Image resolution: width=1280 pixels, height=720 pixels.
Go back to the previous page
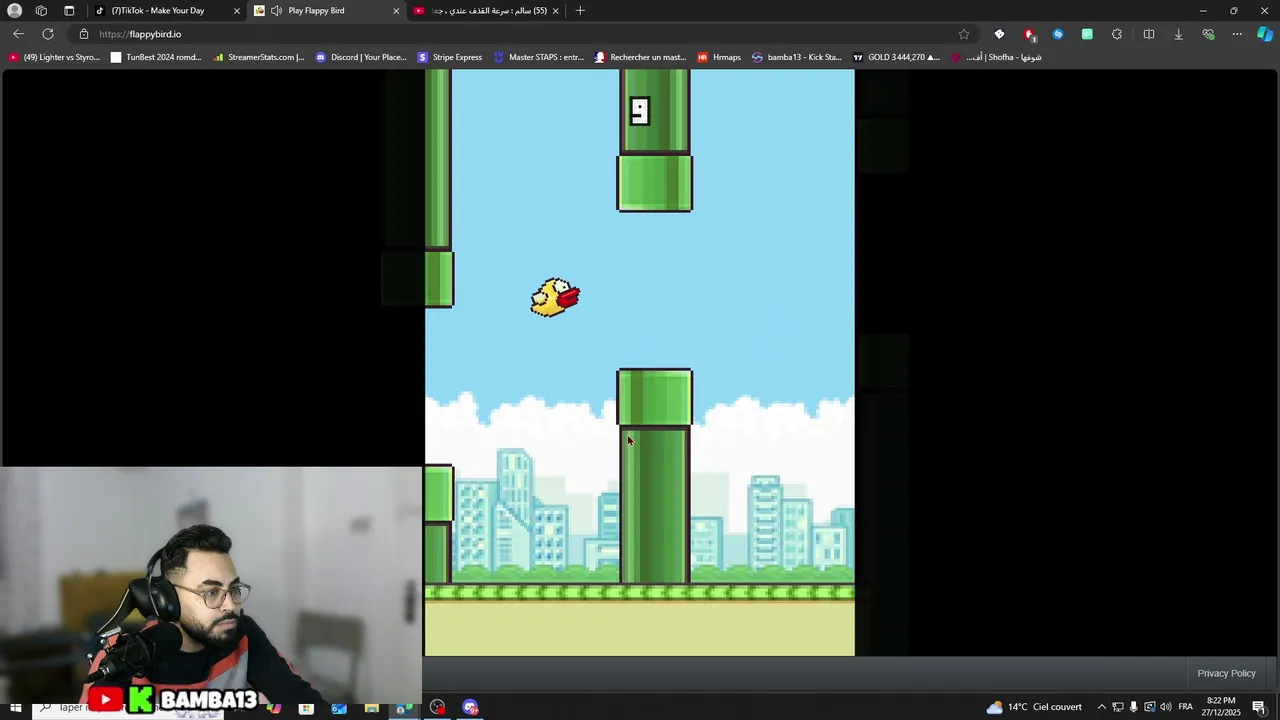point(18,34)
